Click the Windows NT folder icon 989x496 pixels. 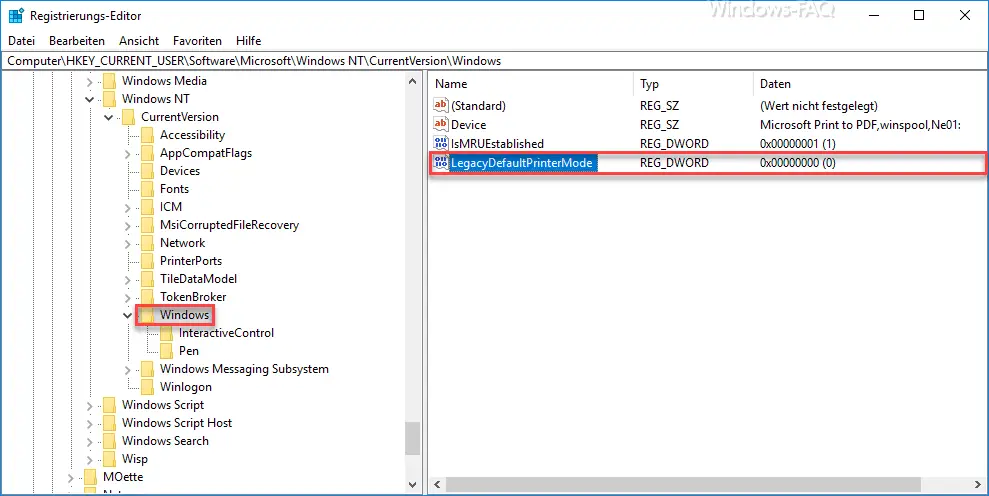pyautogui.click(x=109, y=98)
